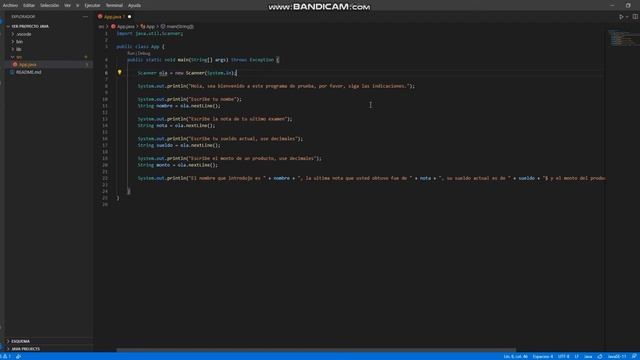Viewport: 640px width, 360px height.
Task: Show quick fixes with the lightbulb icon
Action: [120, 73]
